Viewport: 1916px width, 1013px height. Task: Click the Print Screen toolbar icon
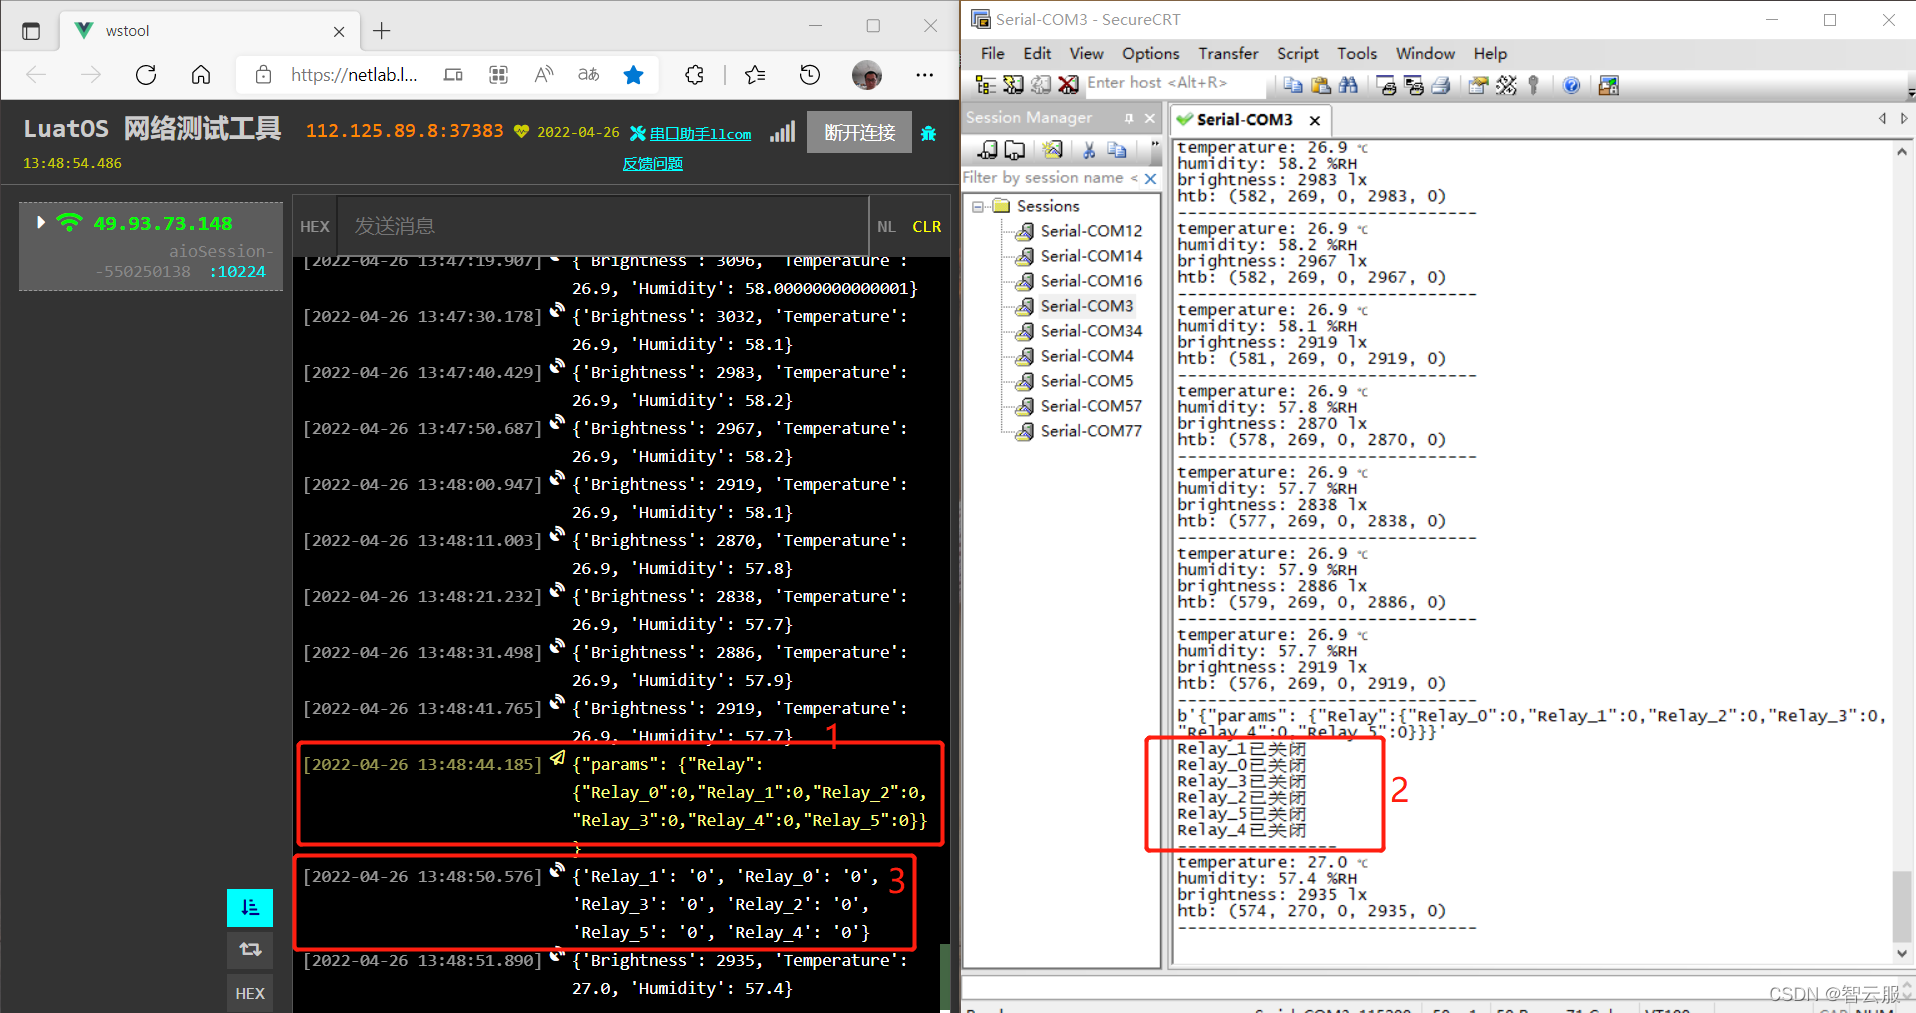tap(1386, 85)
